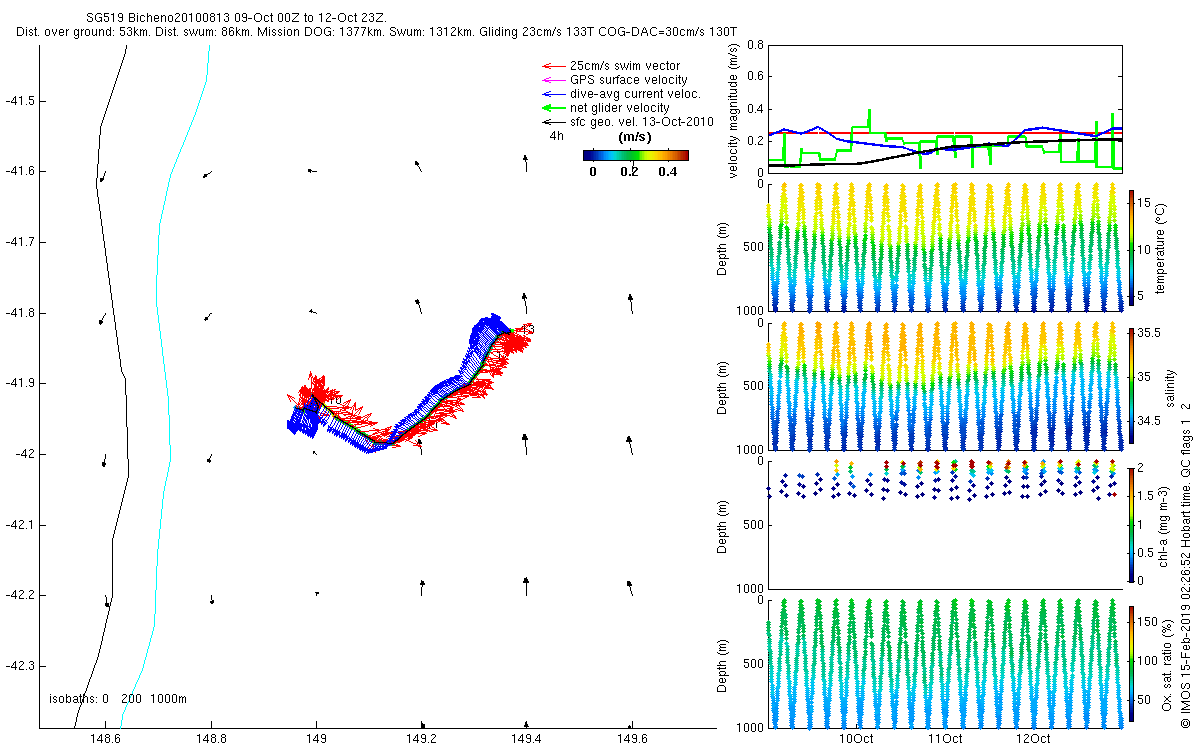Image resolution: width=1200 pixels, height=750 pixels.
Task: Click the '0.8' velocity magnitude axis tick
Action: pos(755,45)
